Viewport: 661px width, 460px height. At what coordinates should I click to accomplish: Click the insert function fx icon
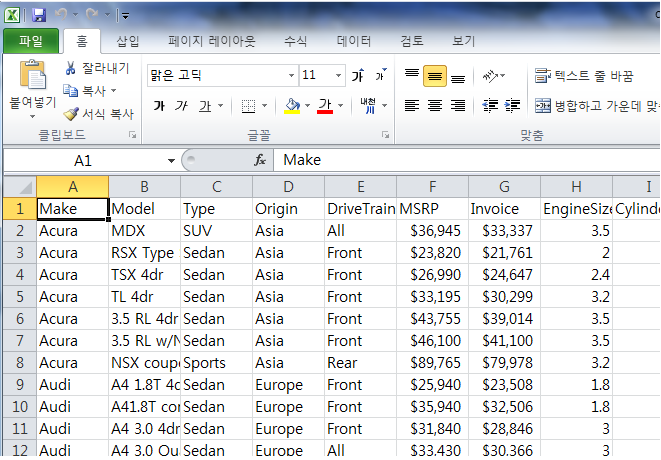[260, 160]
